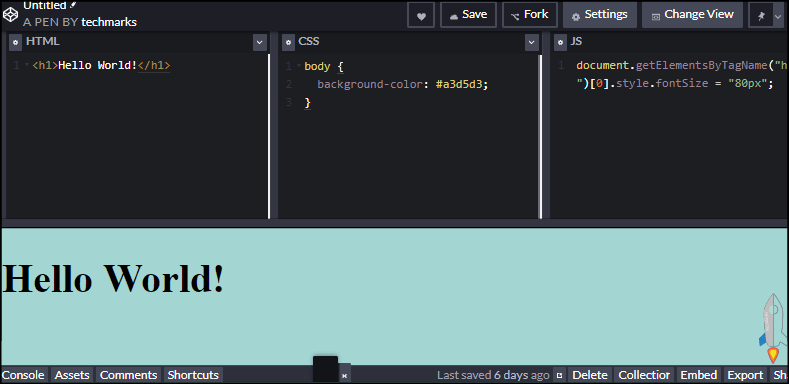Screen dimensions: 789x384
Task: Open the Assets panel
Action: [x=72, y=375]
